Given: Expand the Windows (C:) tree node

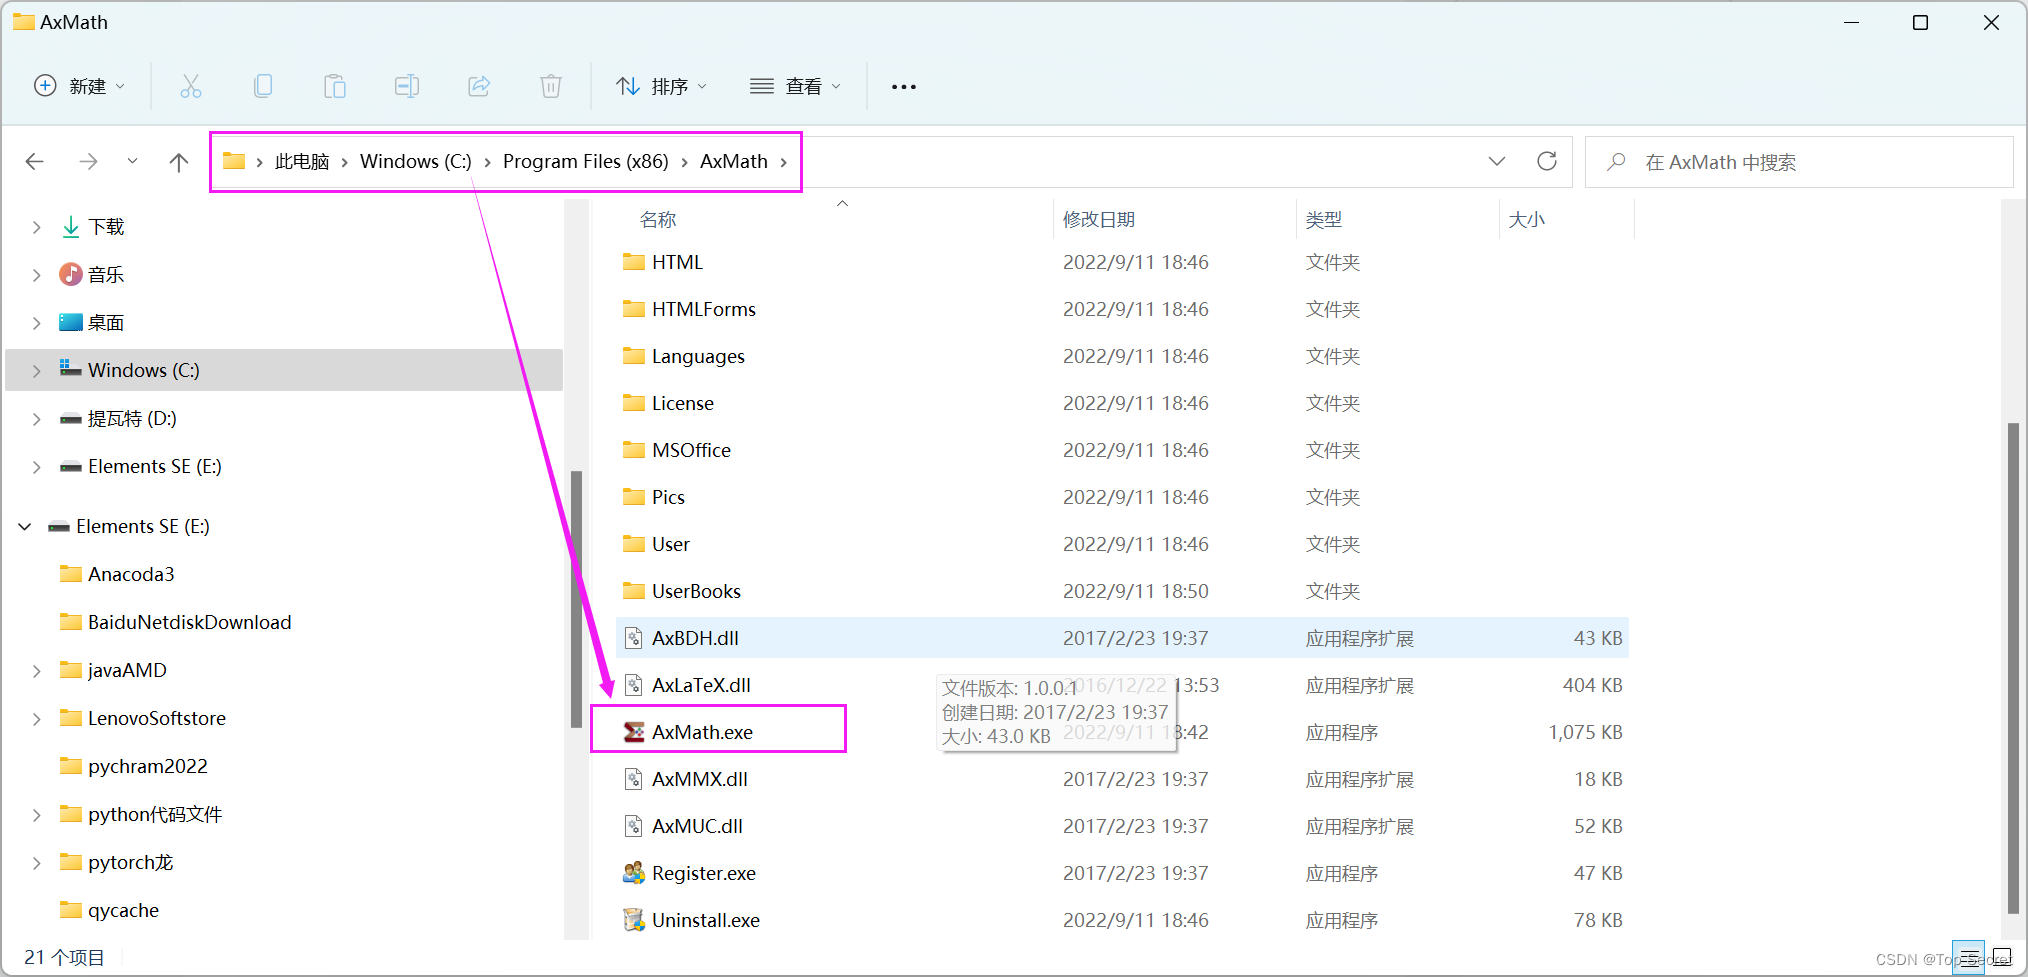Looking at the screenshot, I should tap(37, 370).
